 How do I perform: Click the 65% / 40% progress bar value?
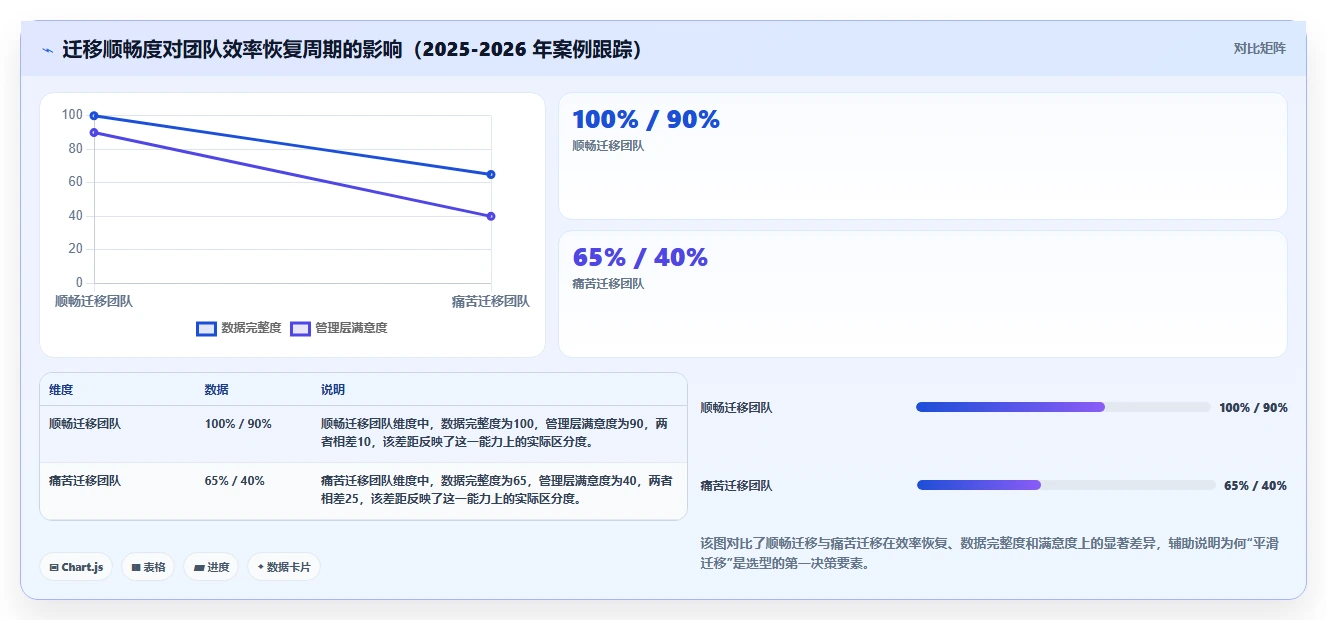pos(1255,486)
